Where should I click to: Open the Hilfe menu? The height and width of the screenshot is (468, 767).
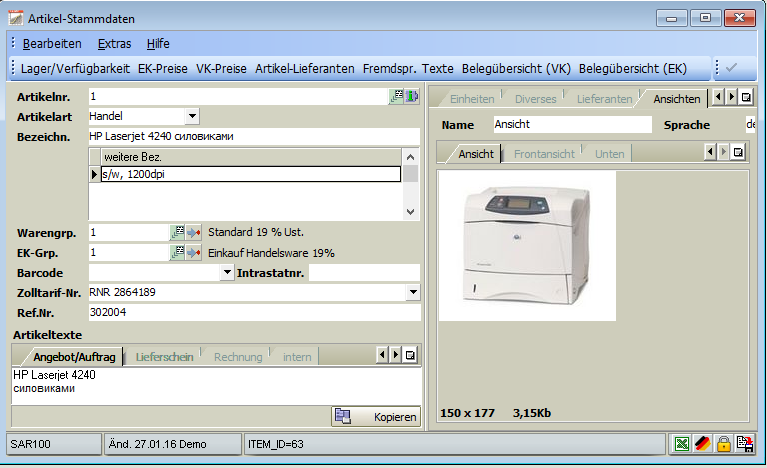(158, 44)
